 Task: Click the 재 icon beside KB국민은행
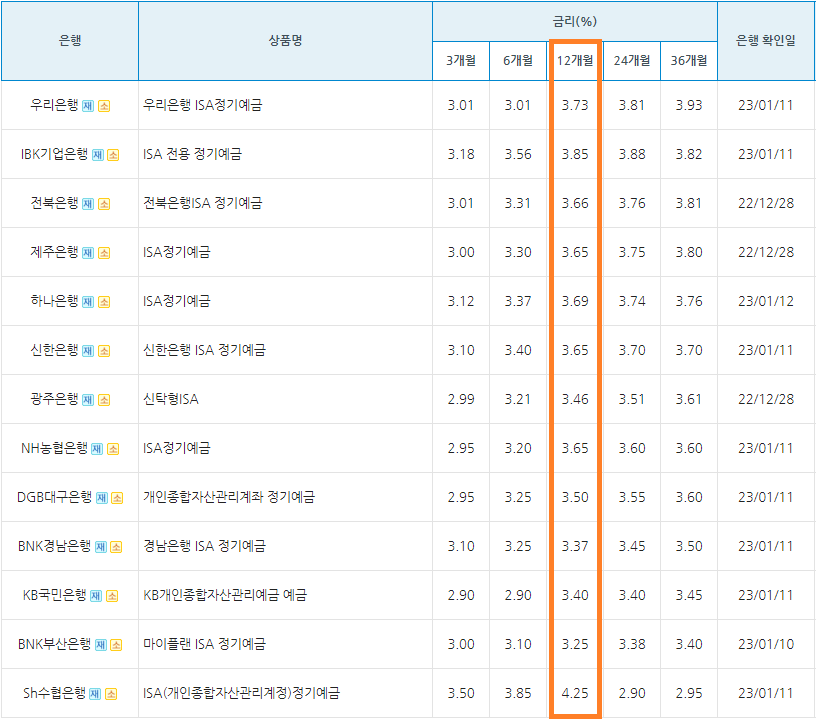96,596
